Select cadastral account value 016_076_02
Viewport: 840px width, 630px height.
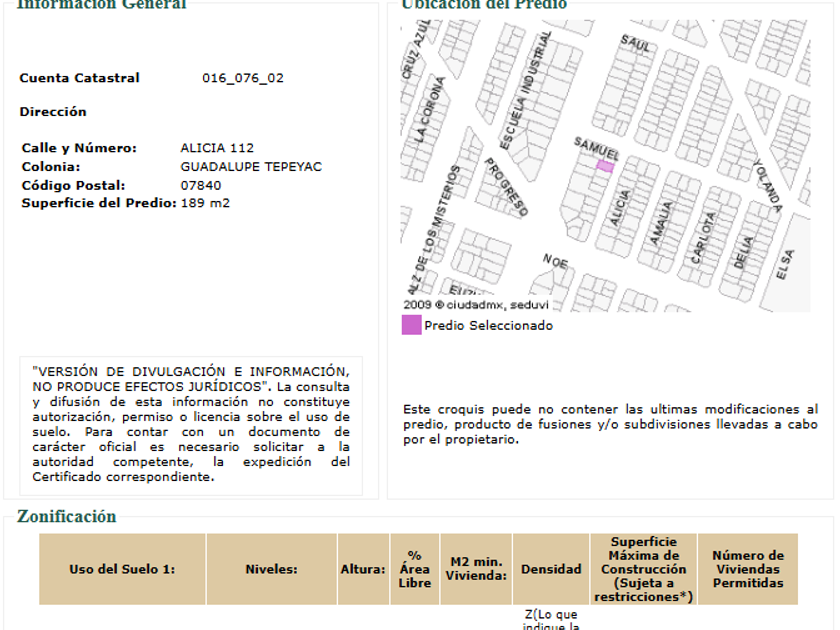tap(243, 78)
